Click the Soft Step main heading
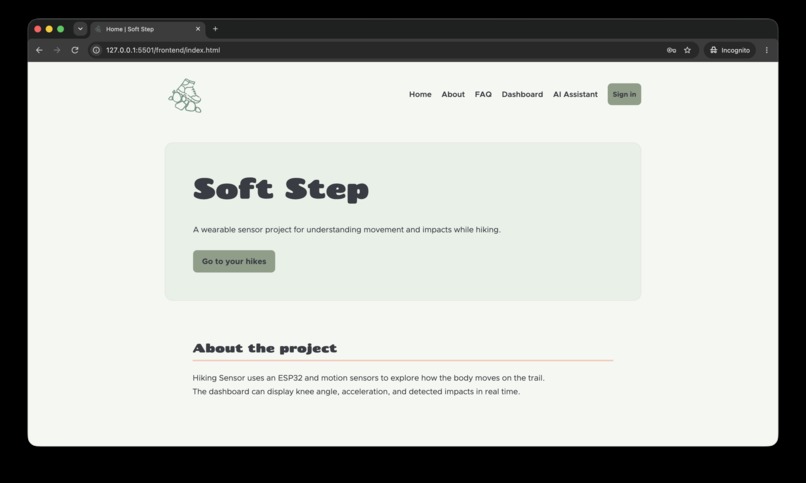Viewport: 806px width, 483px height. [x=281, y=189]
